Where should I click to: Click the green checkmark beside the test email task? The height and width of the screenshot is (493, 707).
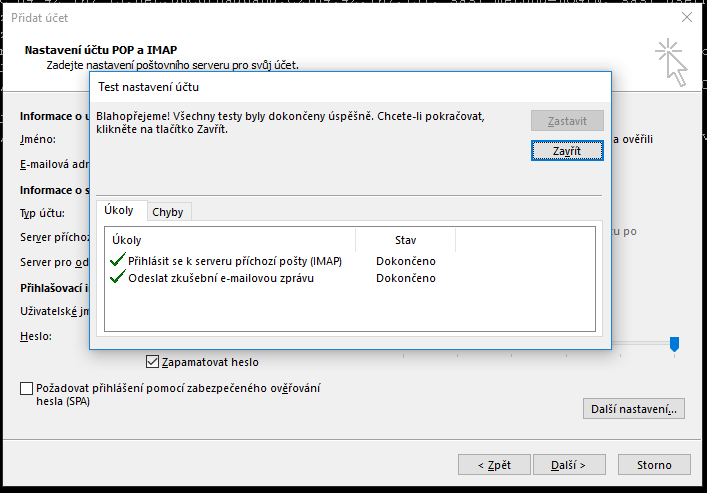(119, 277)
